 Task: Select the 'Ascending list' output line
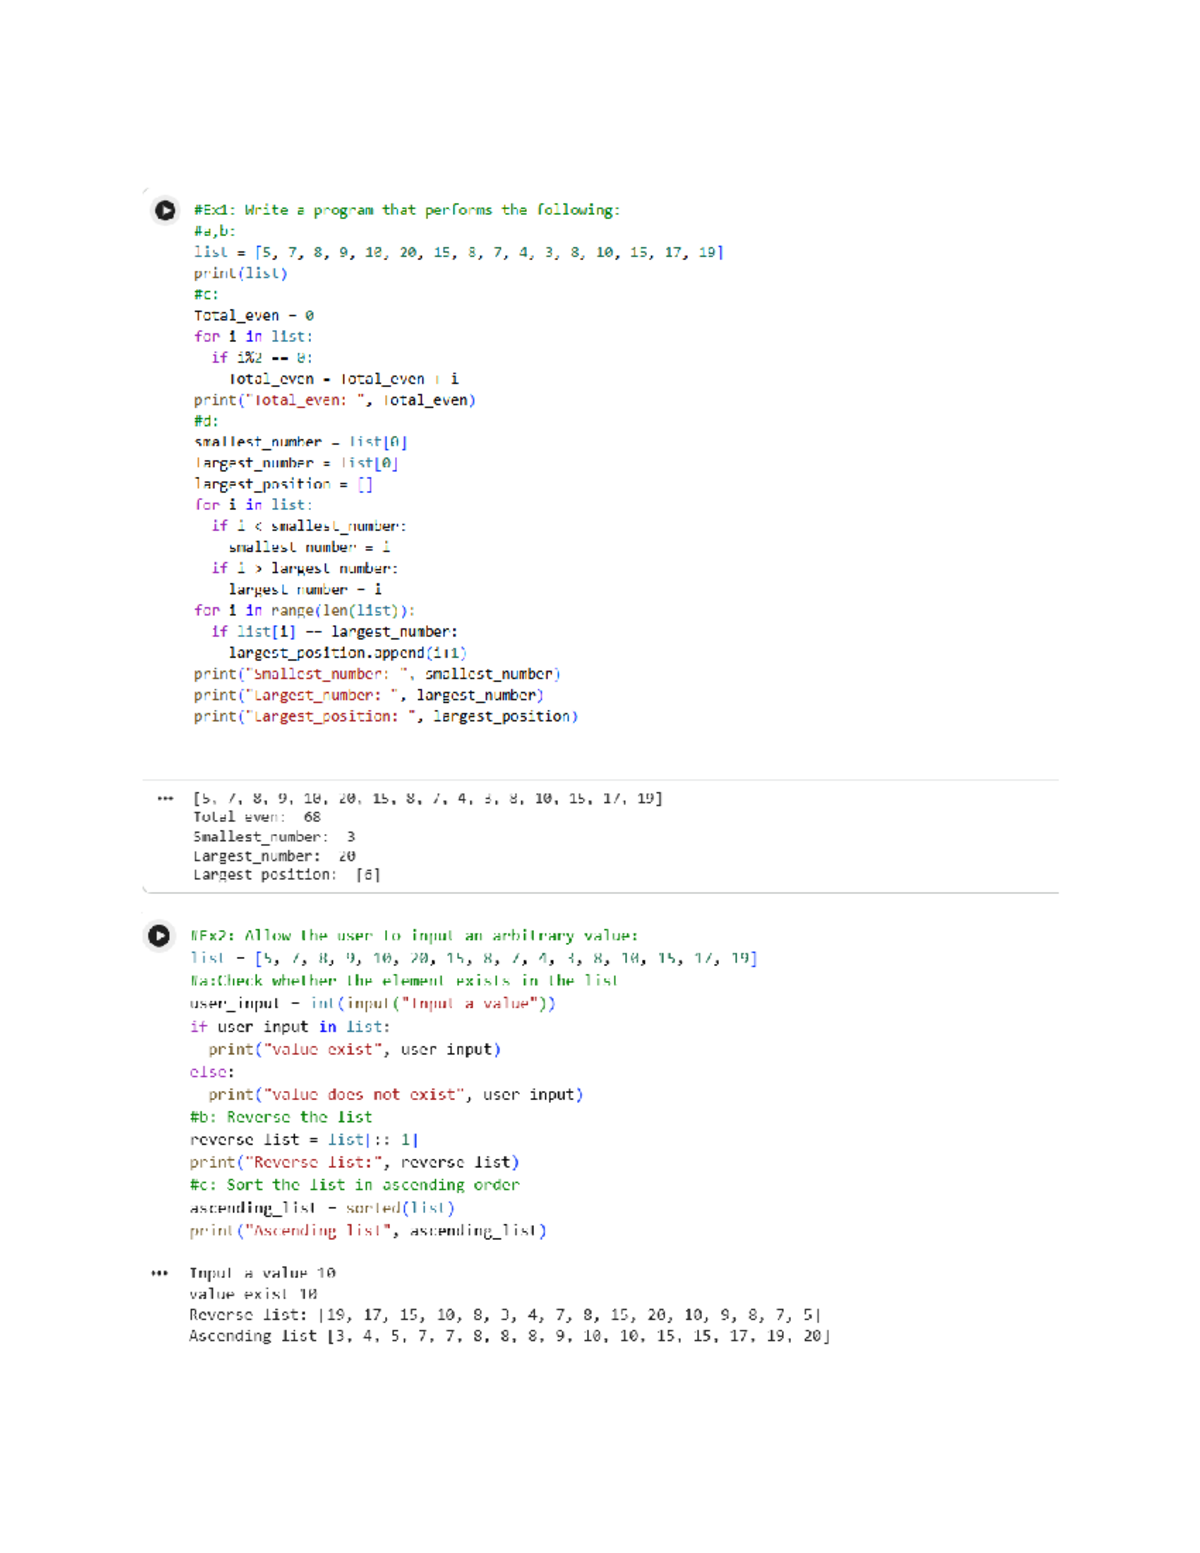click(x=510, y=1336)
